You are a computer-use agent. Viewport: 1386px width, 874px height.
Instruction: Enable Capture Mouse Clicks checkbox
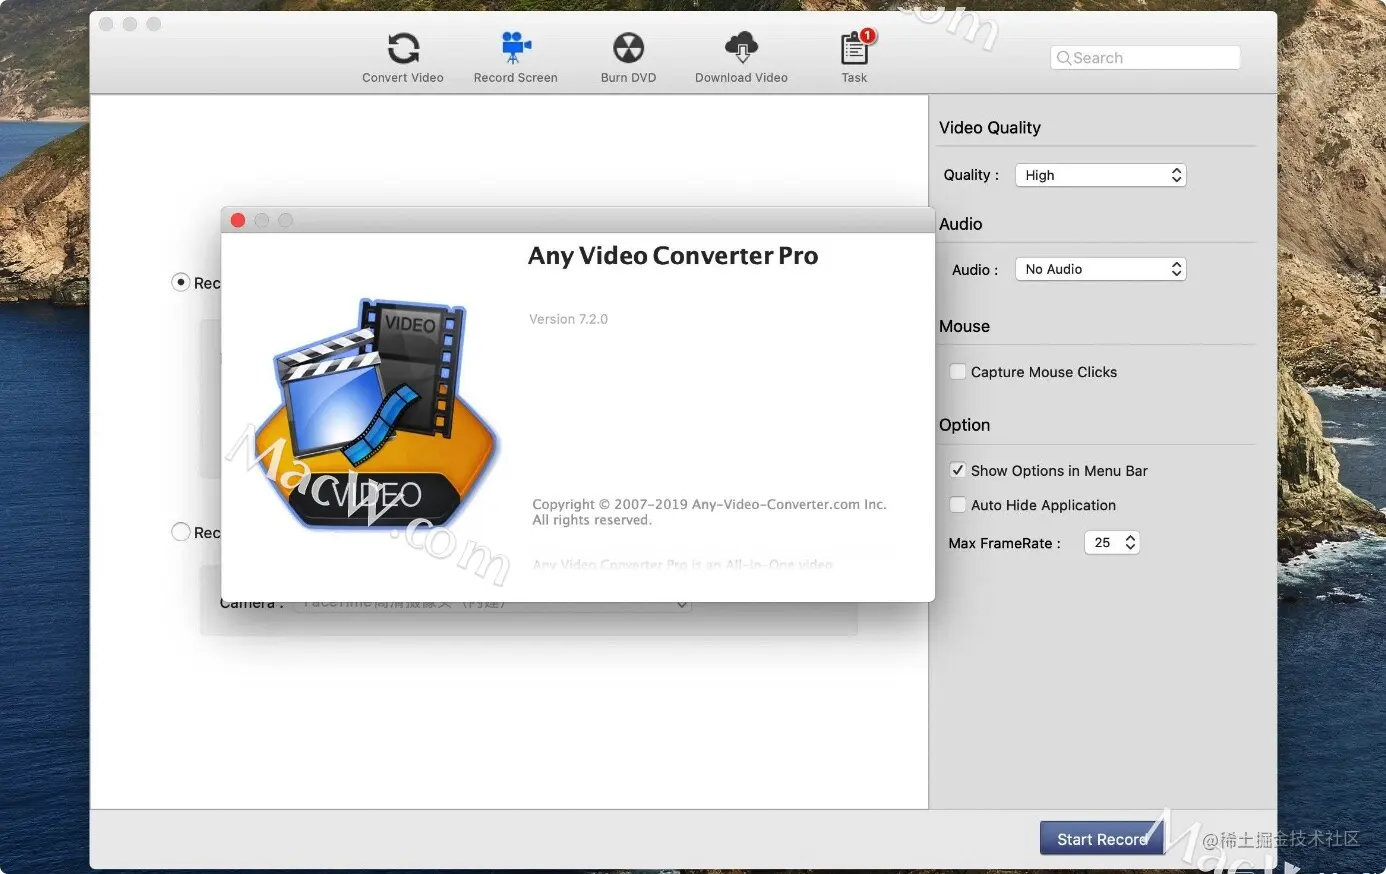(x=958, y=372)
